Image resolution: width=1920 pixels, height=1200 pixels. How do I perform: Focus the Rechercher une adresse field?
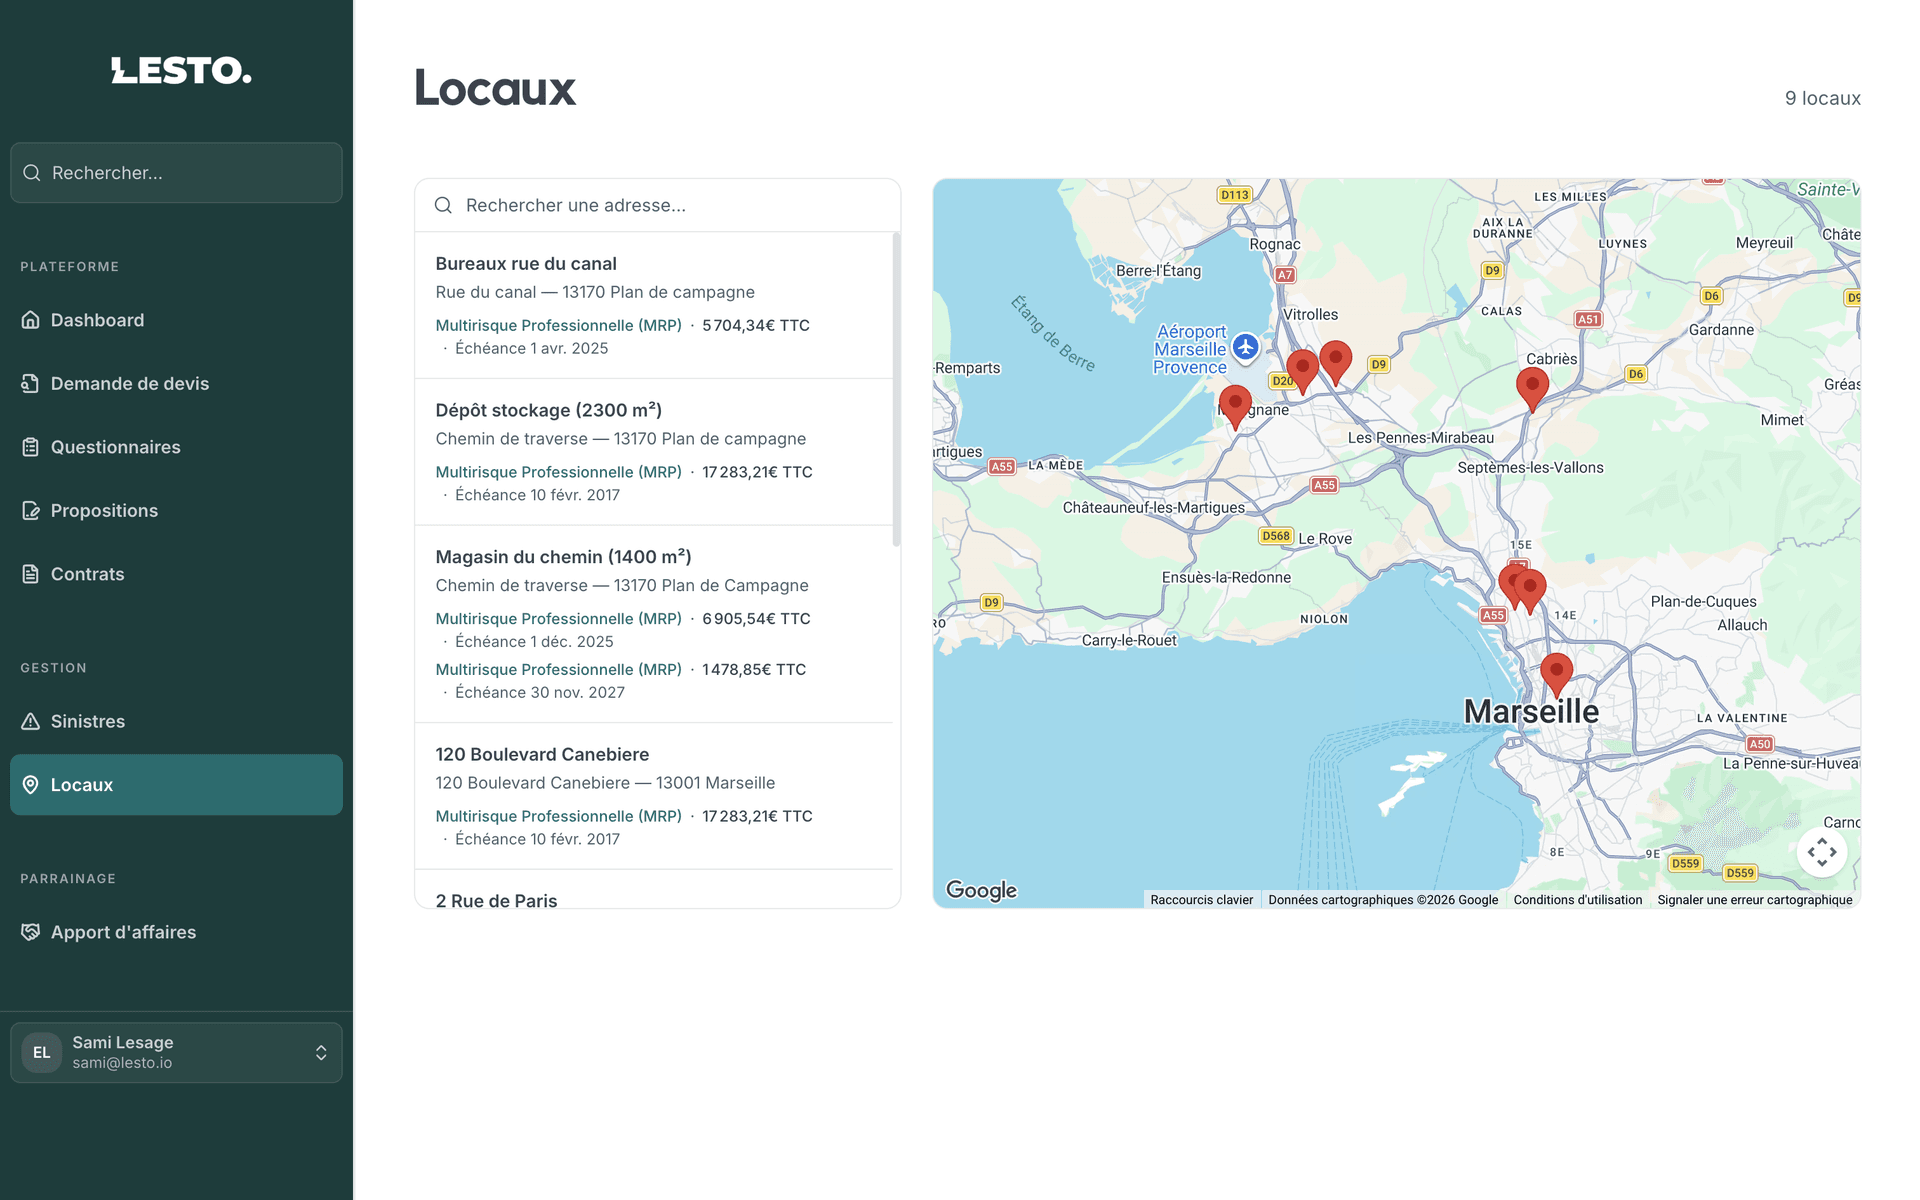658,205
